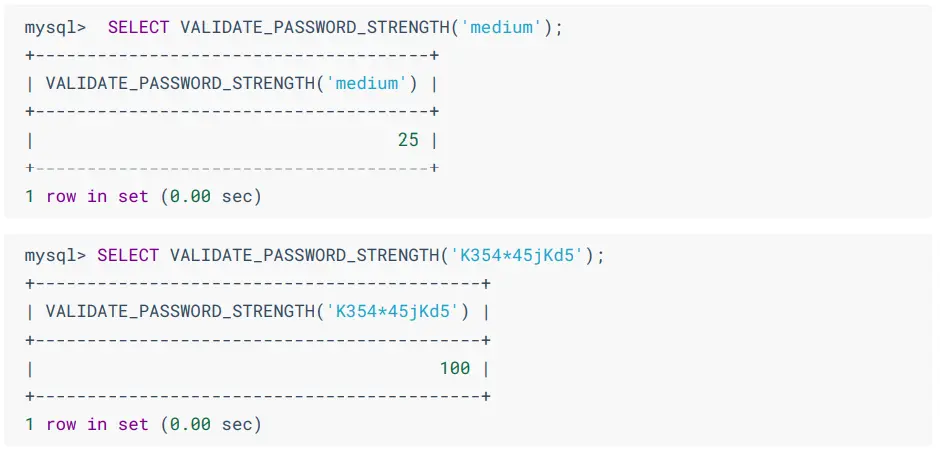This screenshot has width=942, height=453.
Task: Click the result value 25
Action: [x=408, y=140]
